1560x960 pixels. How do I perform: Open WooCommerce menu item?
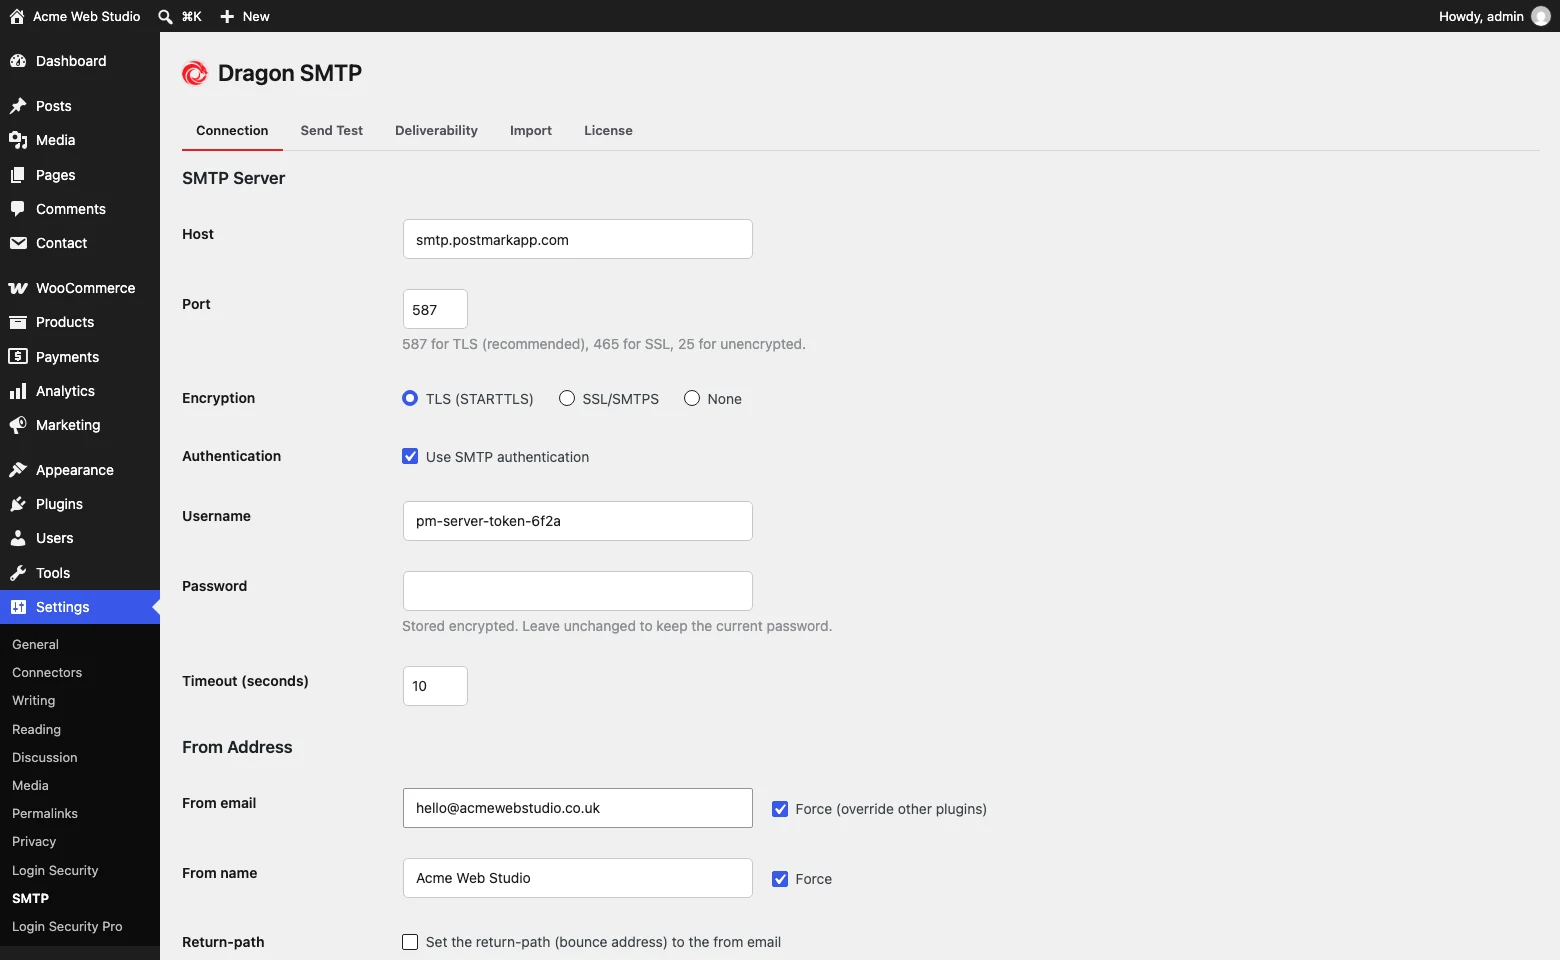click(80, 288)
